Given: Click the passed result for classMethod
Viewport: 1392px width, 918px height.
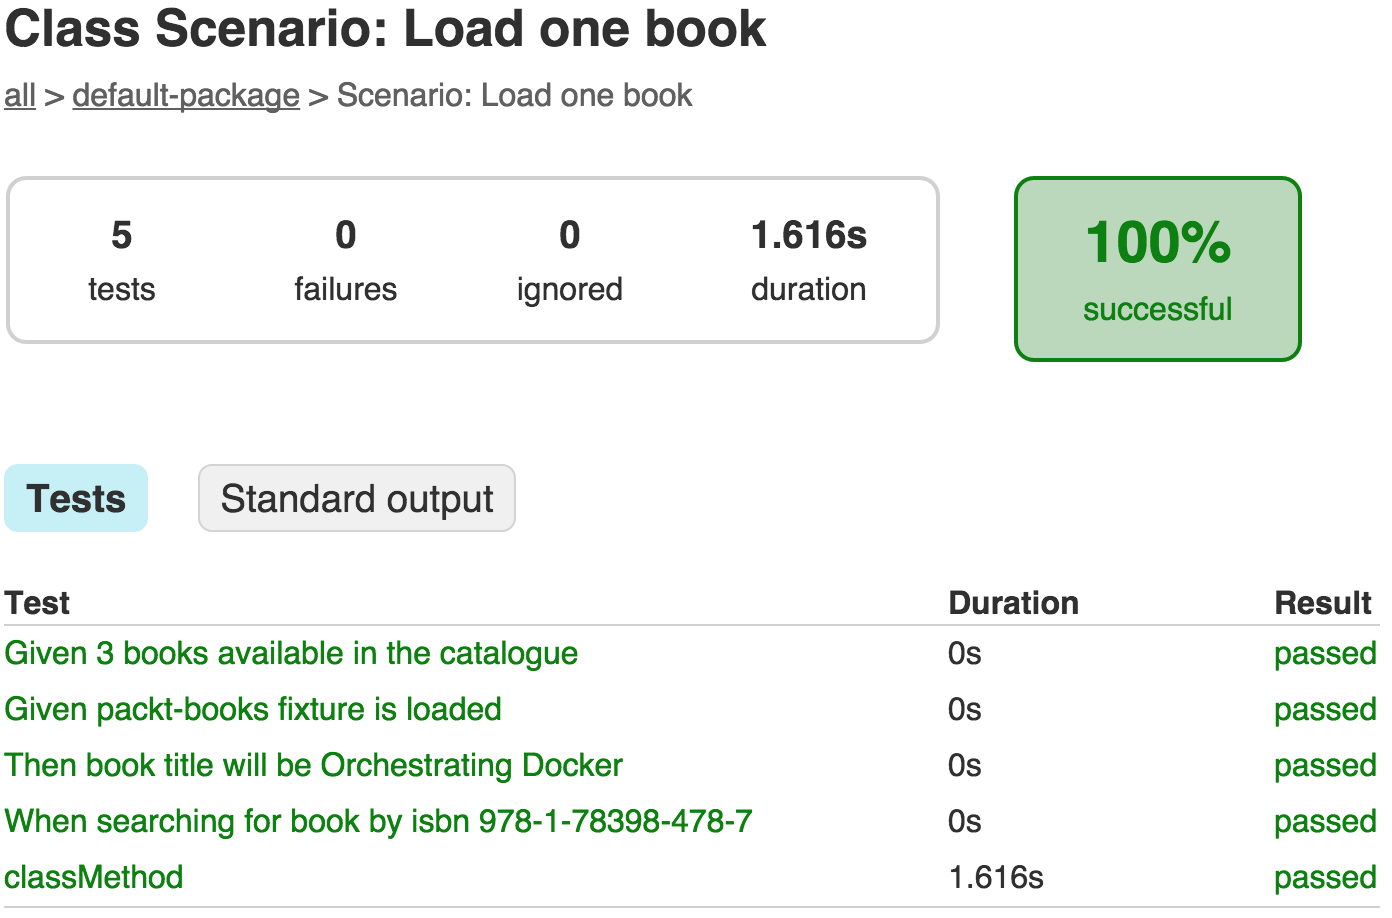Looking at the screenshot, I should [1325, 878].
